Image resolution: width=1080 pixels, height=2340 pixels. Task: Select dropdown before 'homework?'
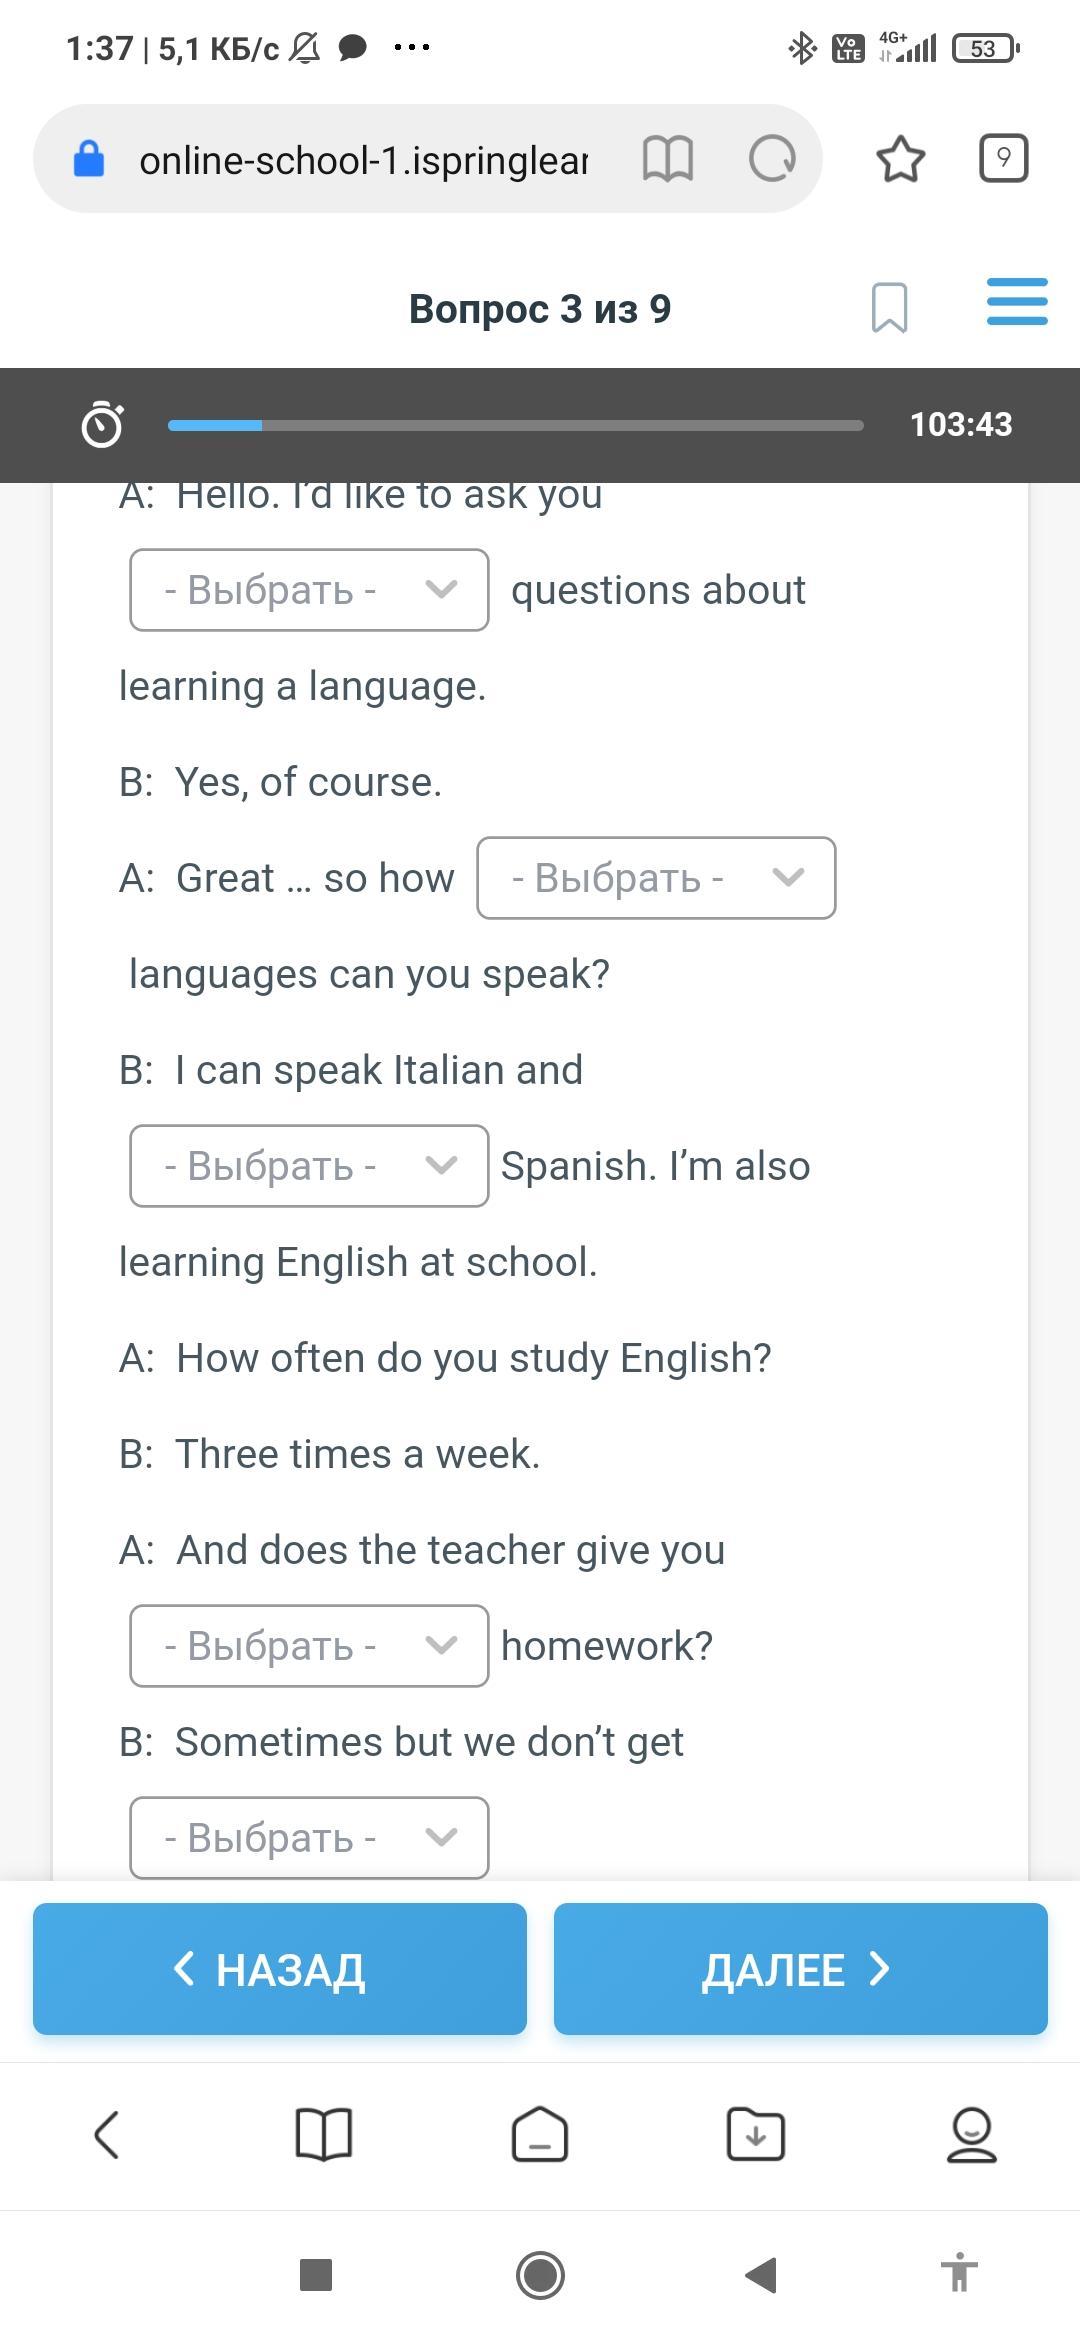pyautogui.click(x=309, y=1646)
